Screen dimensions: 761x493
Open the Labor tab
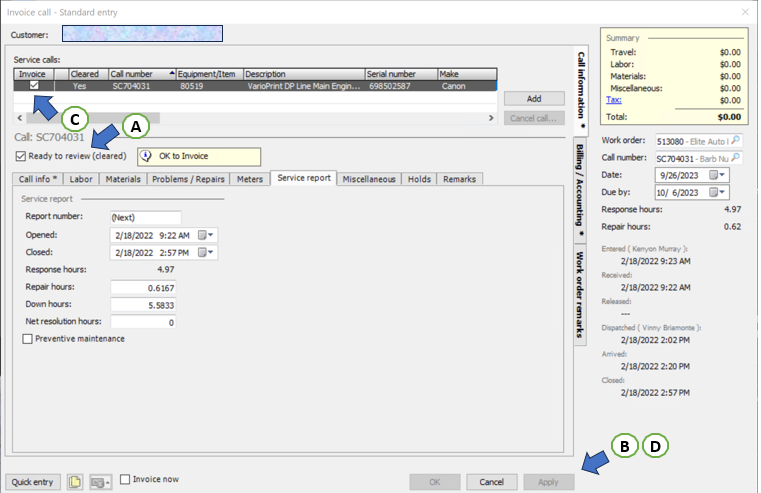point(81,179)
